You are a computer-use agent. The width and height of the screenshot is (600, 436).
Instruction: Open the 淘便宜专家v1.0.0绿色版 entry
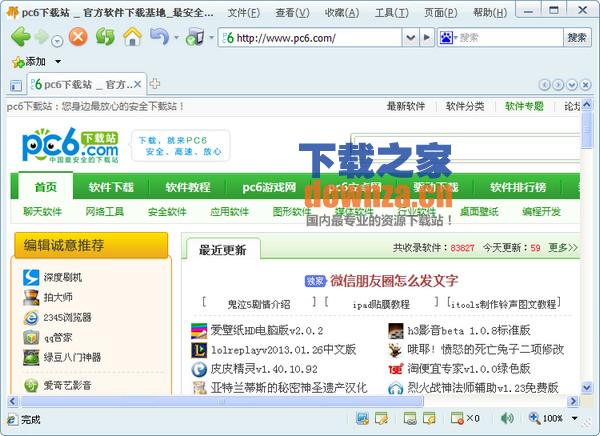pos(469,369)
